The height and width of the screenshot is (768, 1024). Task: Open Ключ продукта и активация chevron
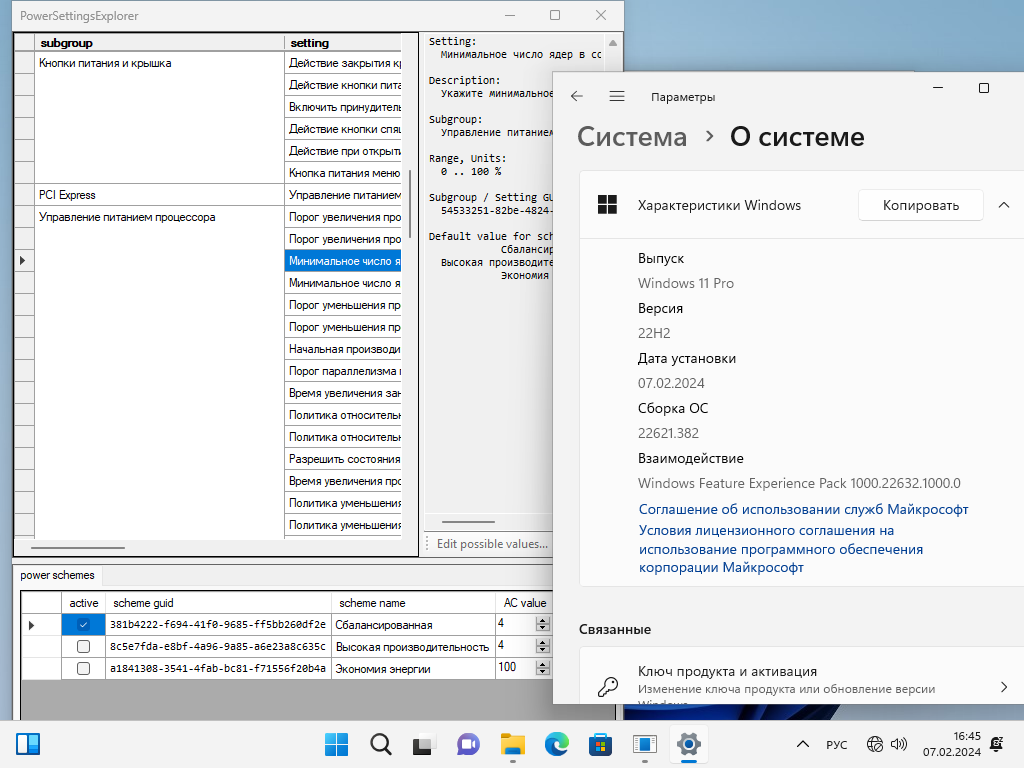1004,686
